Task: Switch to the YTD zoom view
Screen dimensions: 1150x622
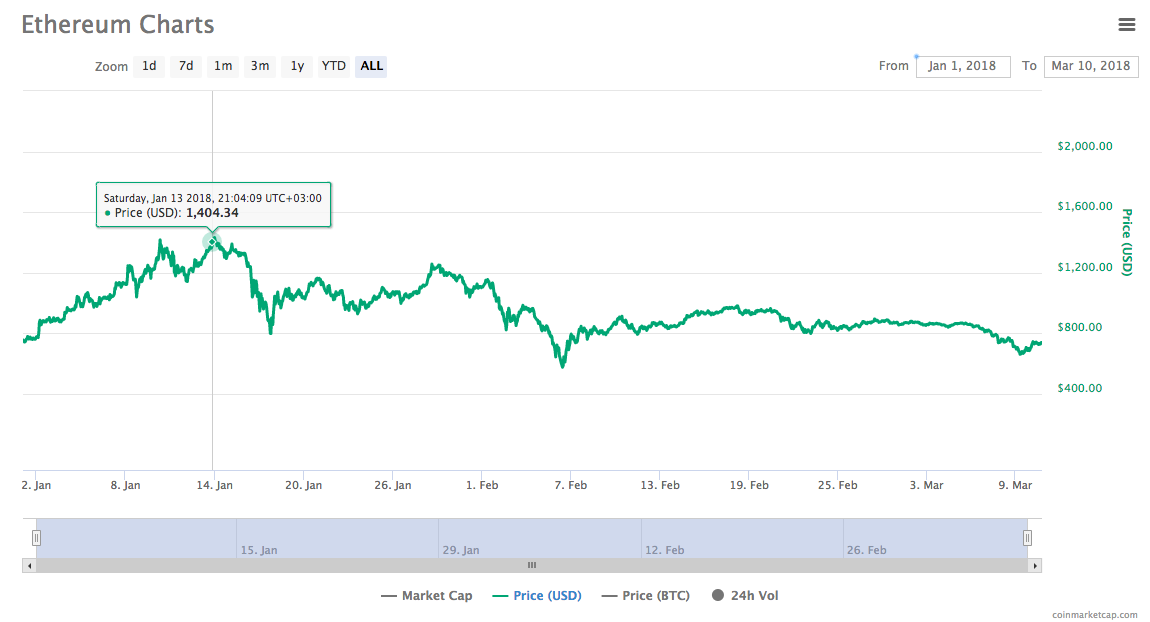Action: [333, 66]
